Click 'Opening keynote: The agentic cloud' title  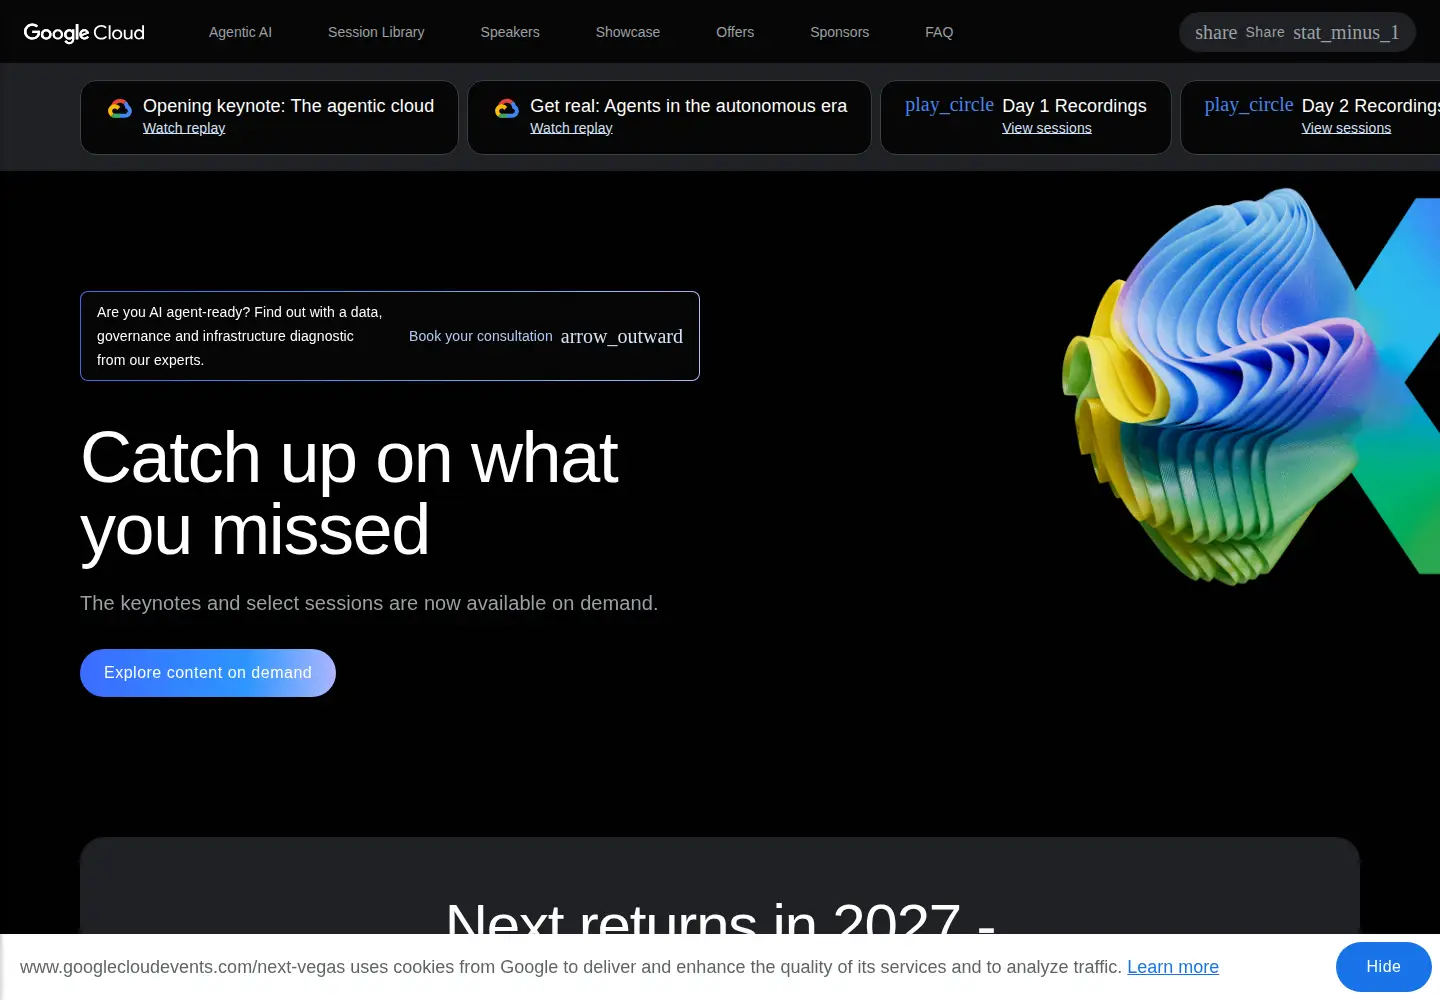[288, 106]
